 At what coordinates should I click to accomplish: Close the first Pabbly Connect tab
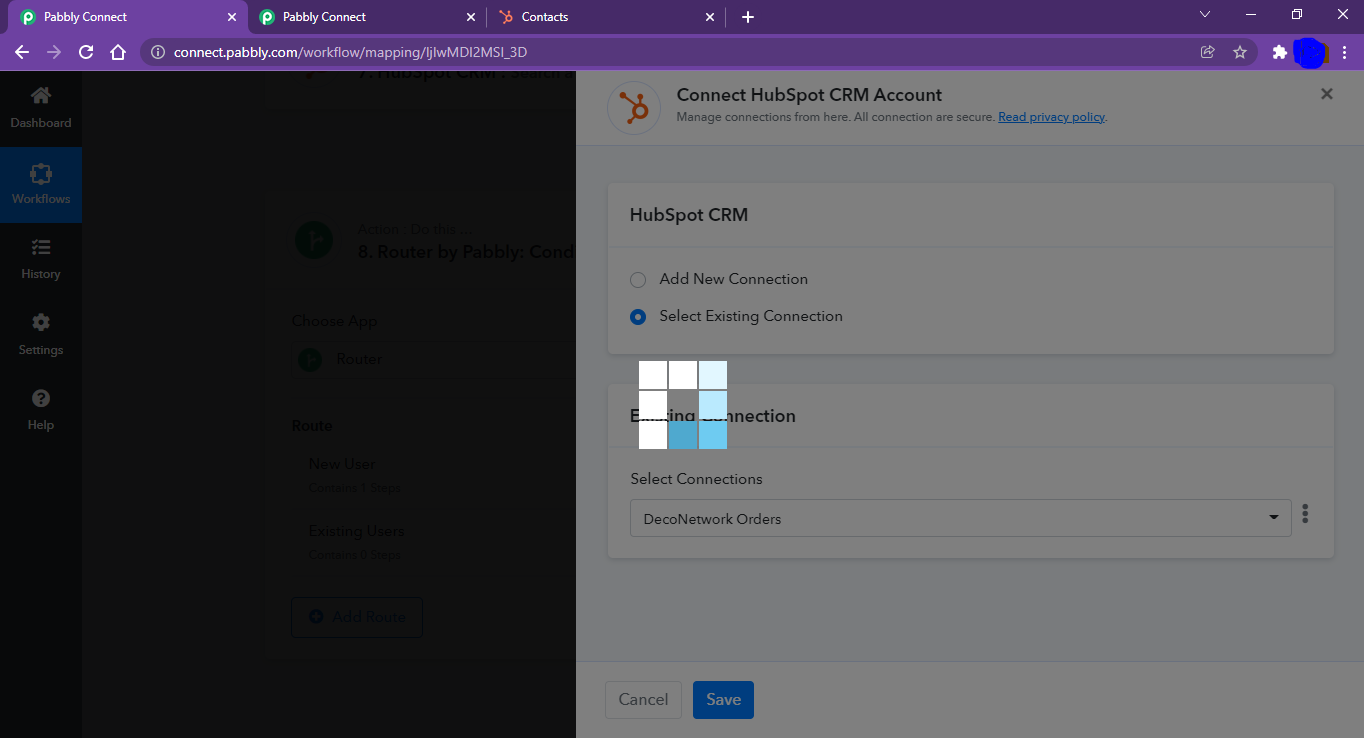point(232,17)
